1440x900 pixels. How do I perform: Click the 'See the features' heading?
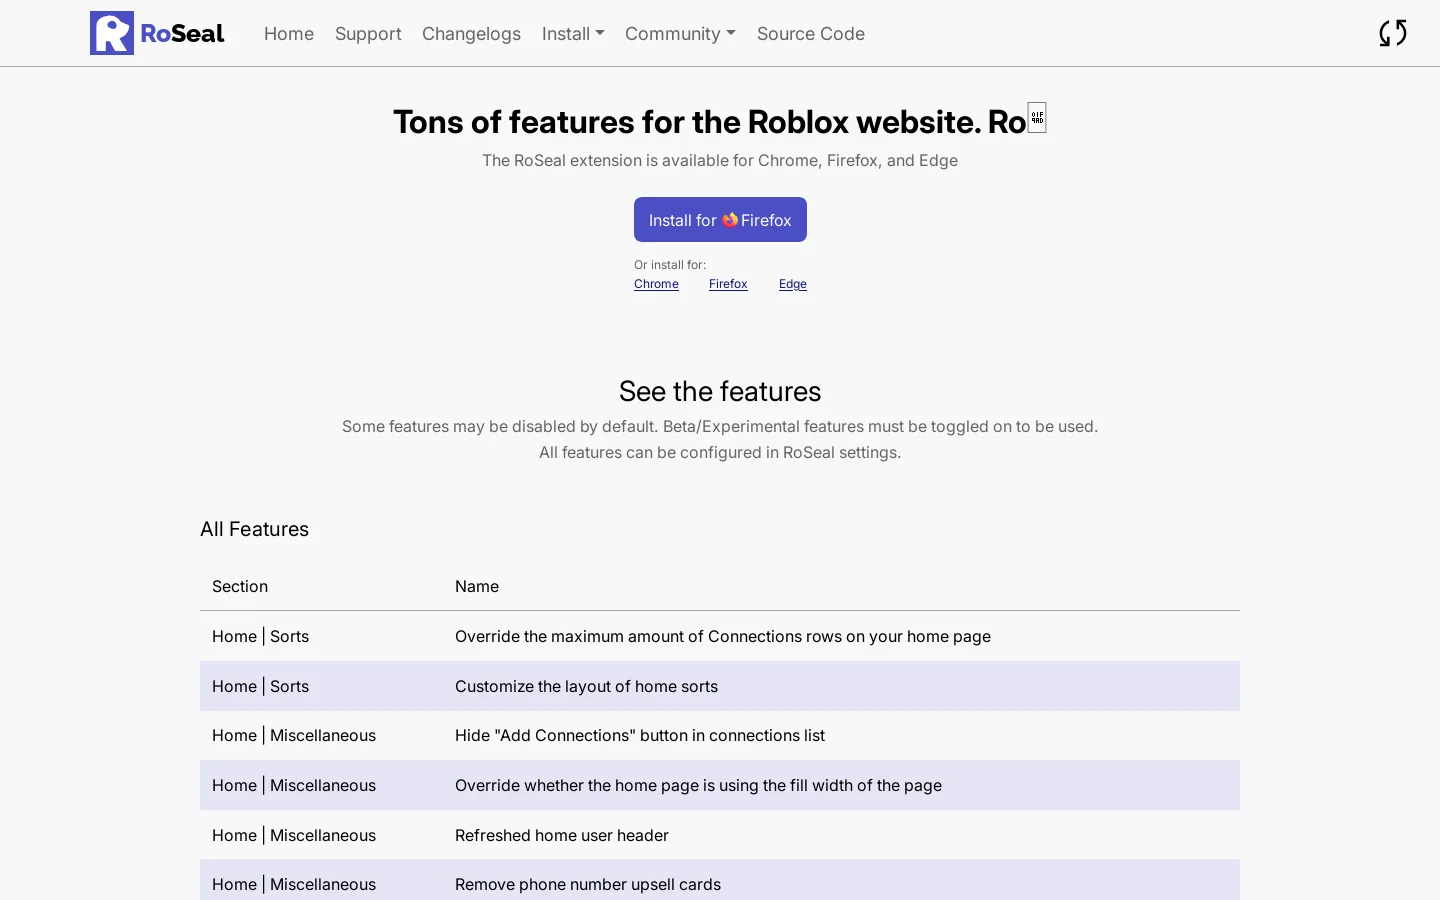tap(720, 391)
